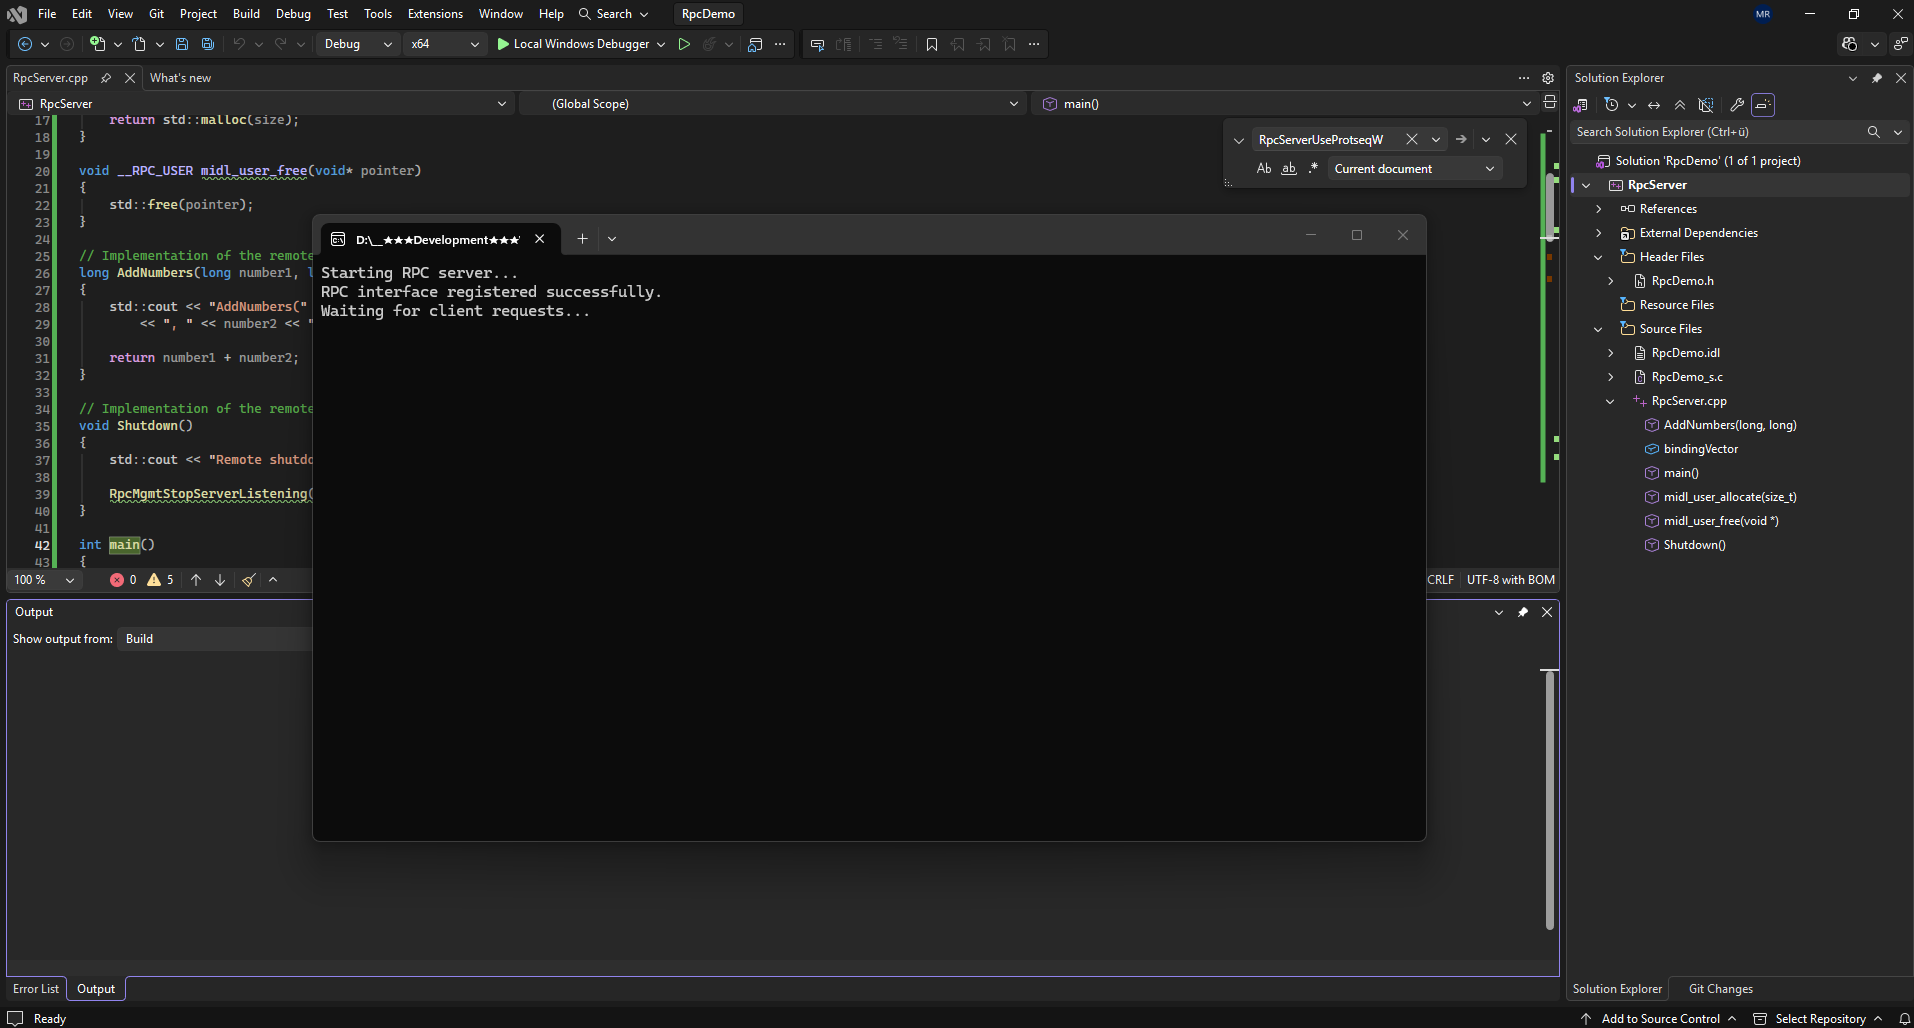Toggle Match case option in find box

[x=1264, y=168]
